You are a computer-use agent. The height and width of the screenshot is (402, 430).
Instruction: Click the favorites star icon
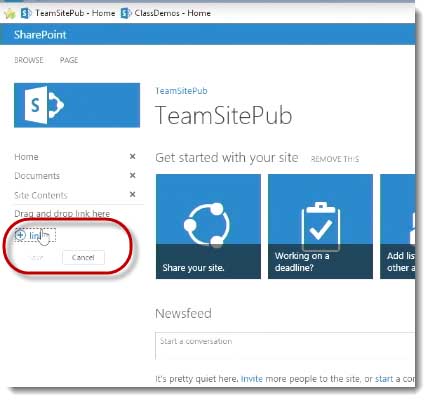pos(10,14)
